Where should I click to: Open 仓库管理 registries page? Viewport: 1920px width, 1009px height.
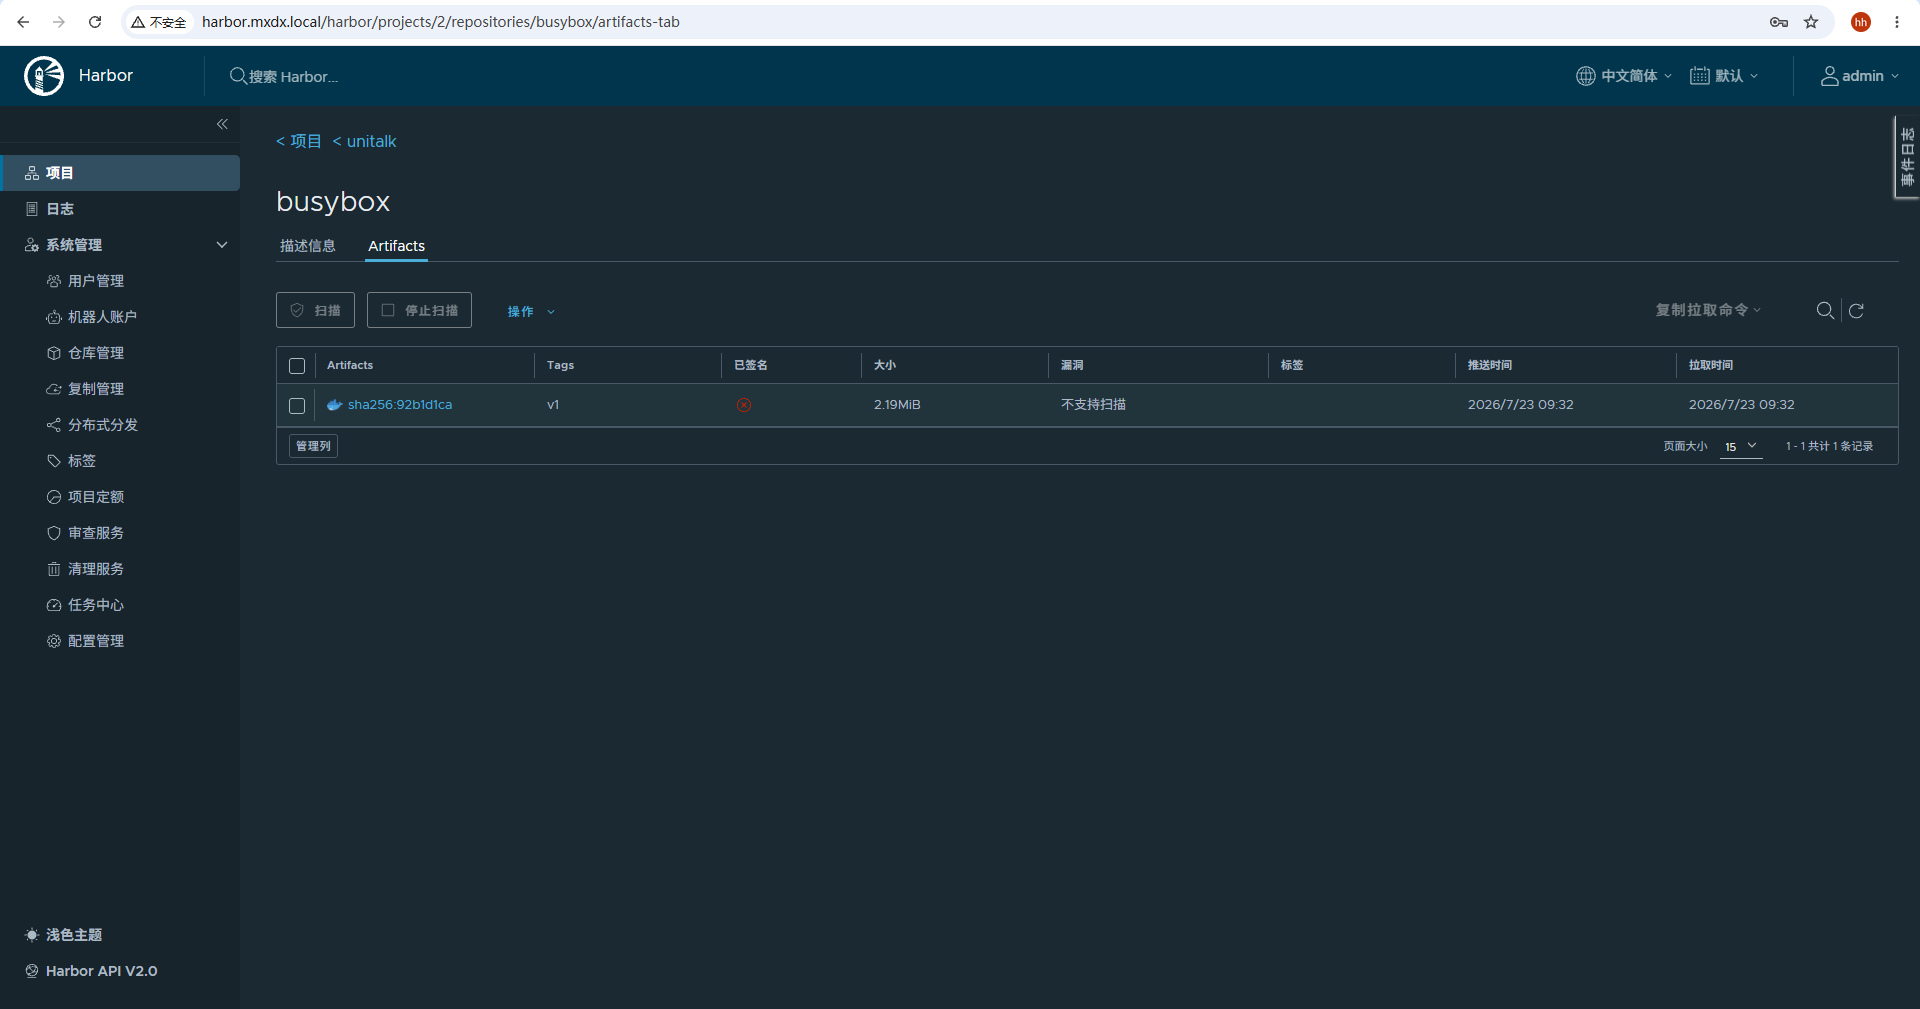[96, 353]
